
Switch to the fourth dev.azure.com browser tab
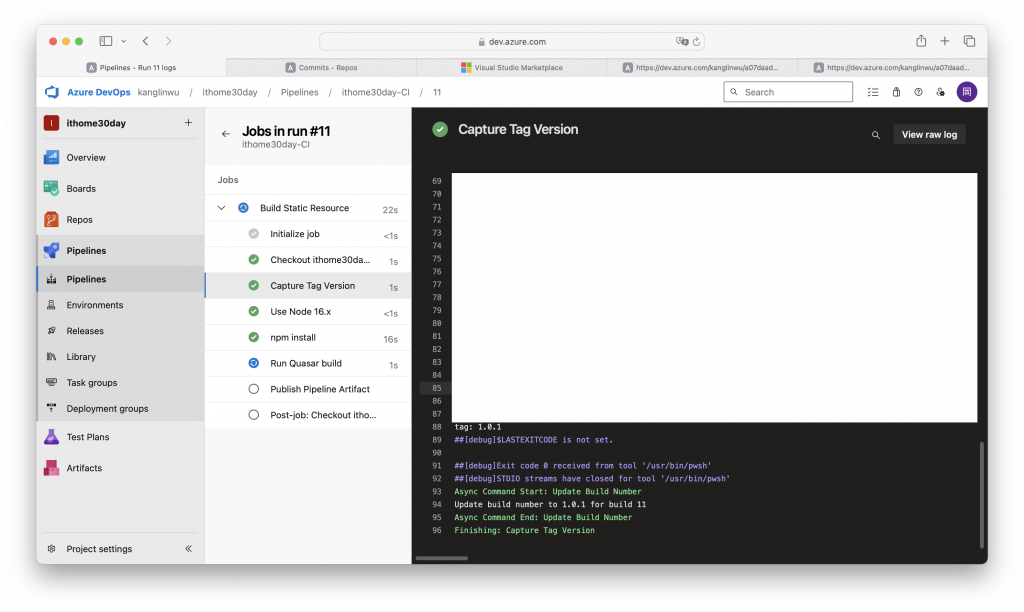[x=701, y=67]
